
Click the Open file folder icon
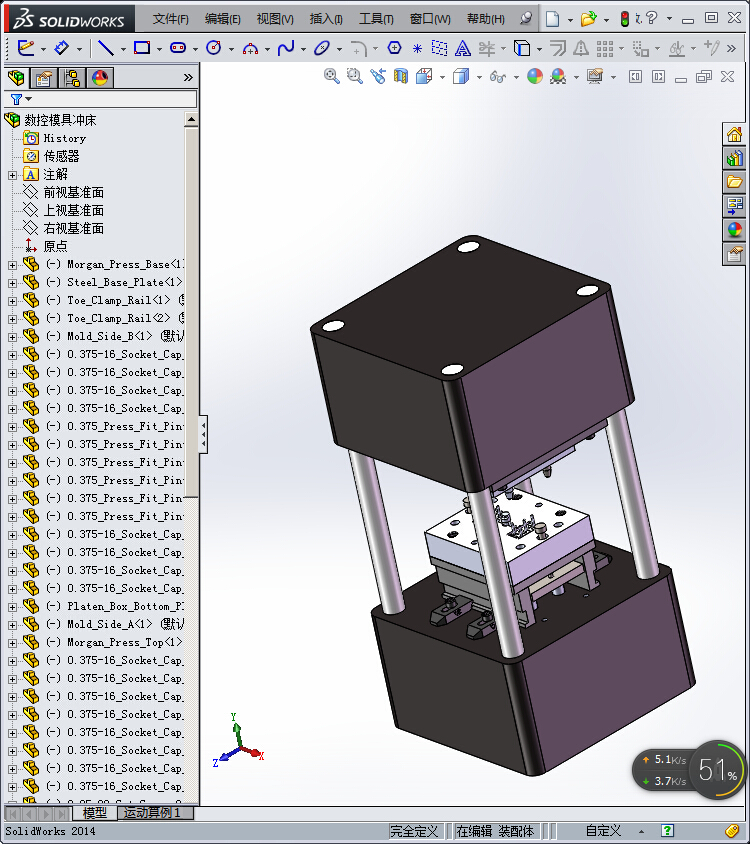588,19
